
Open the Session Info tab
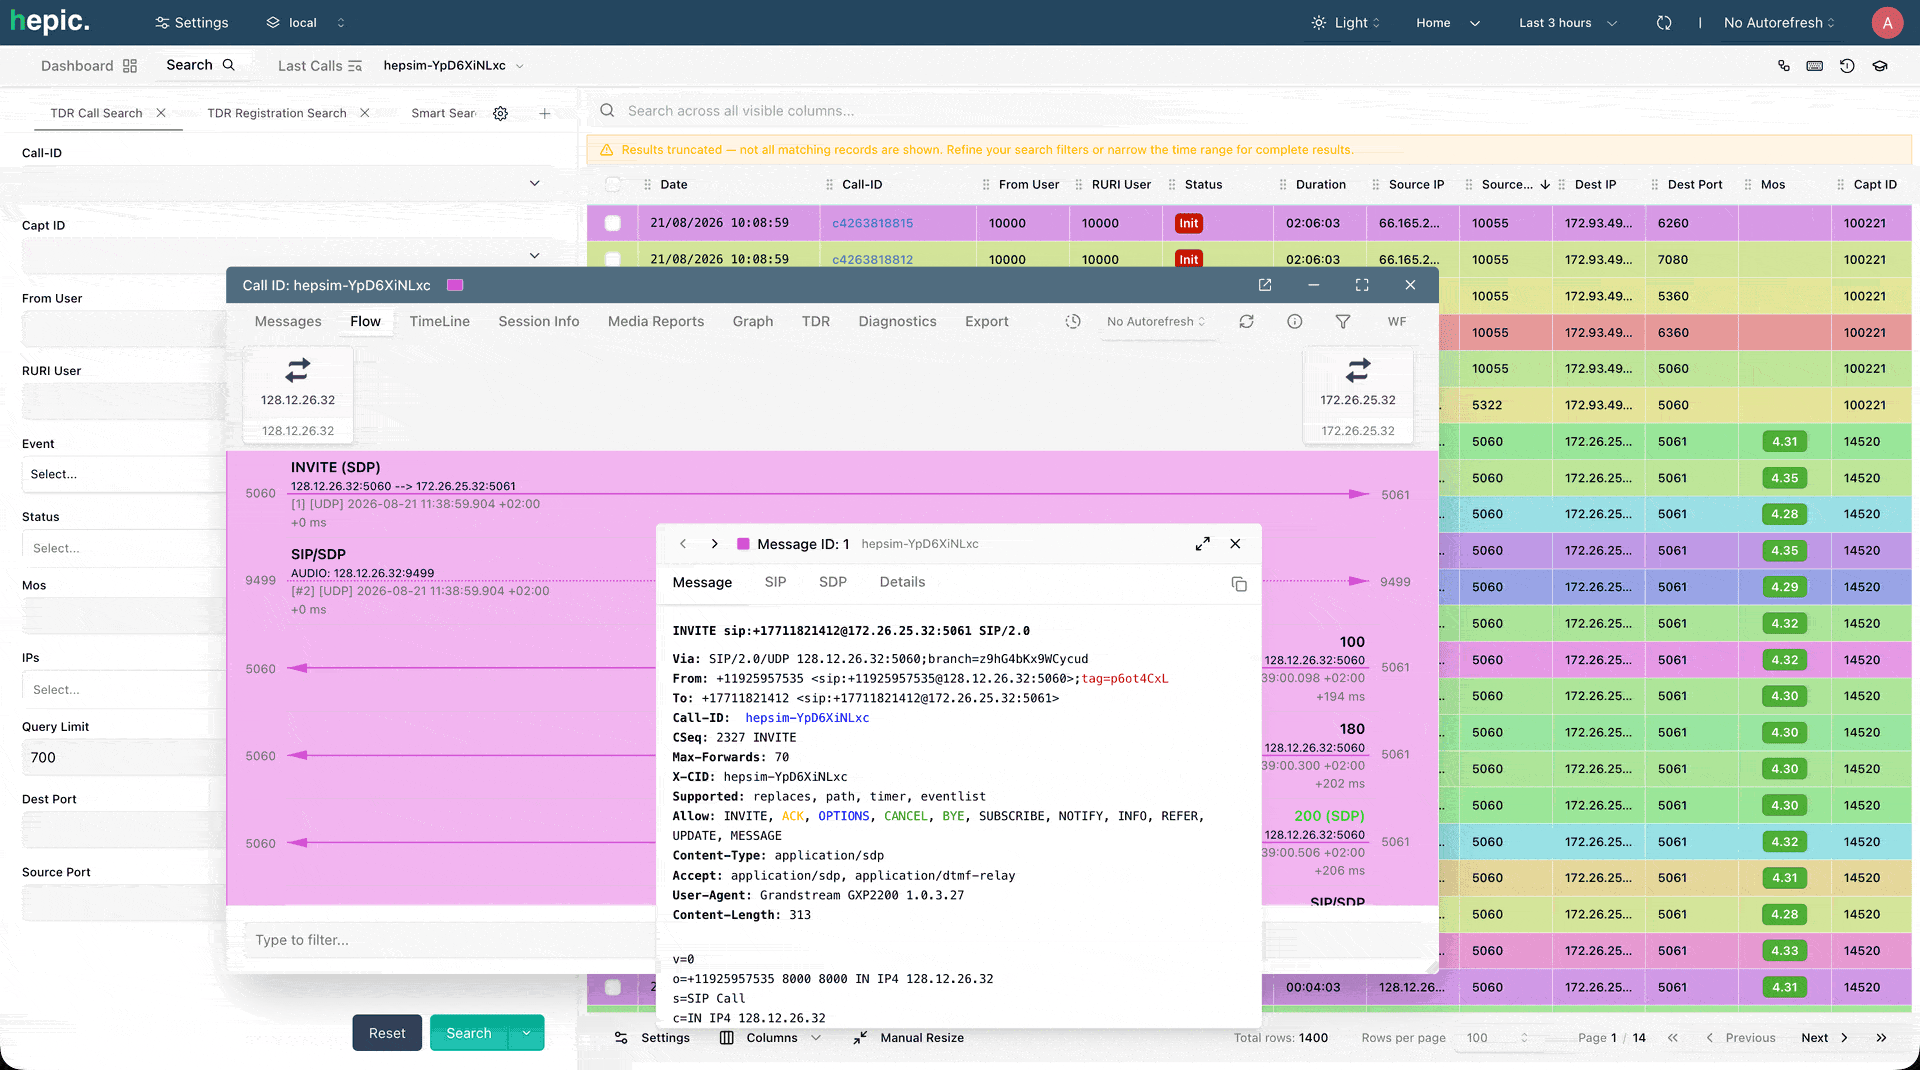coord(539,321)
